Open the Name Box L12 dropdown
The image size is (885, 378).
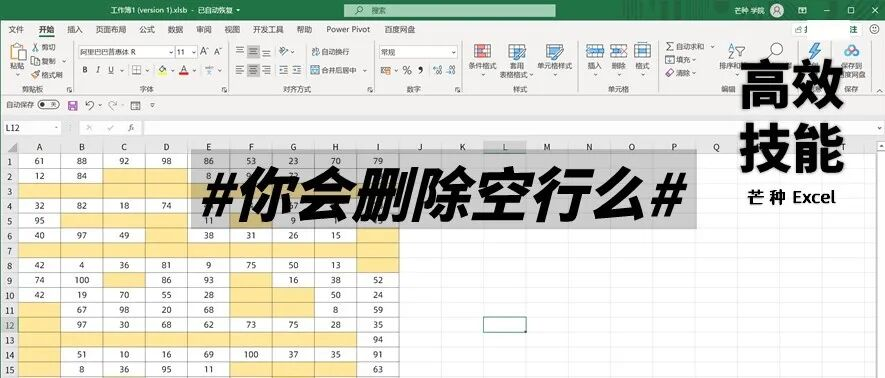(56, 128)
